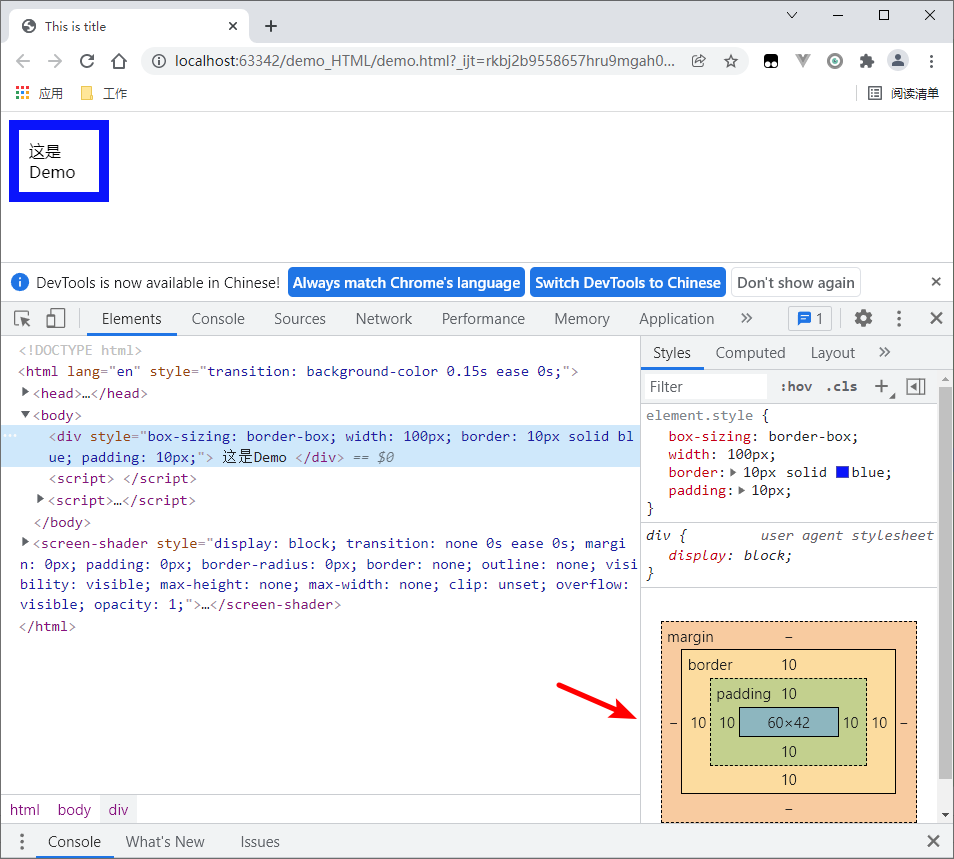The height and width of the screenshot is (859, 954).
Task: Bookmark this page with star icon
Action: 731,61
